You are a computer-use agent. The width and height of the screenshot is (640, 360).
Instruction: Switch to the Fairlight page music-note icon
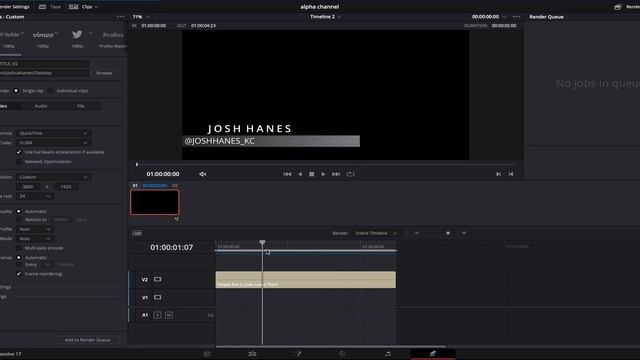click(x=388, y=354)
